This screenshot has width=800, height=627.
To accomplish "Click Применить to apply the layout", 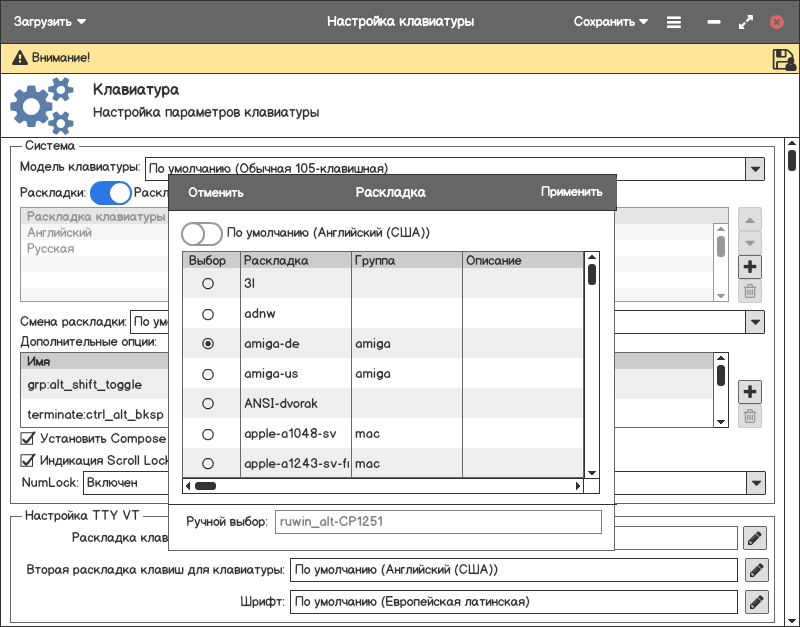I will pyautogui.click(x=571, y=193).
